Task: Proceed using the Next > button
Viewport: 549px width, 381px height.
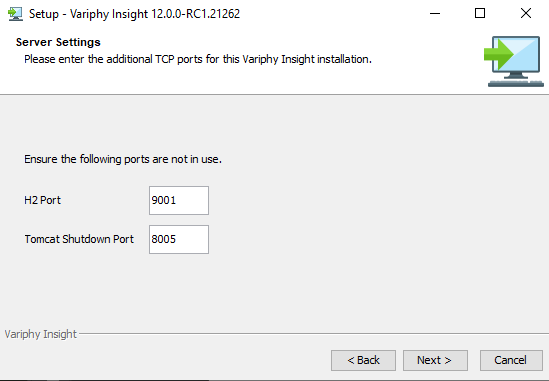Action: pos(435,360)
